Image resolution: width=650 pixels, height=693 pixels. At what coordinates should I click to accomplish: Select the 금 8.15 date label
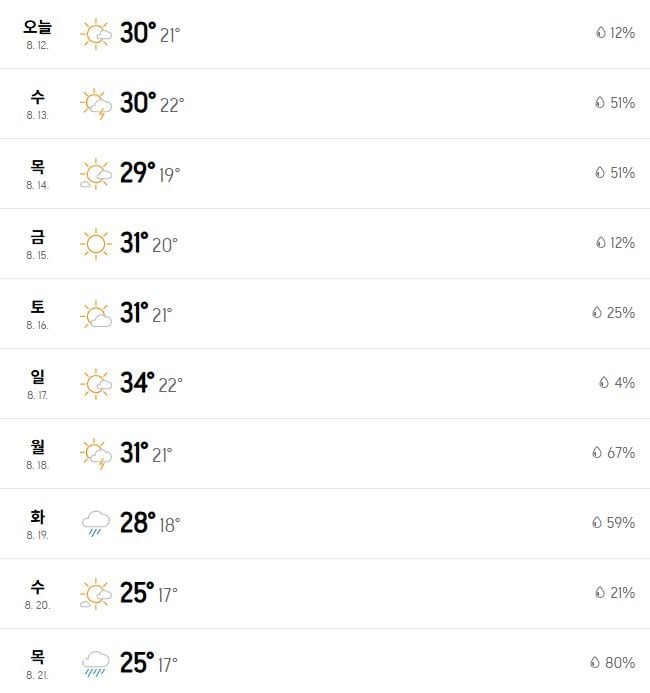point(37,244)
